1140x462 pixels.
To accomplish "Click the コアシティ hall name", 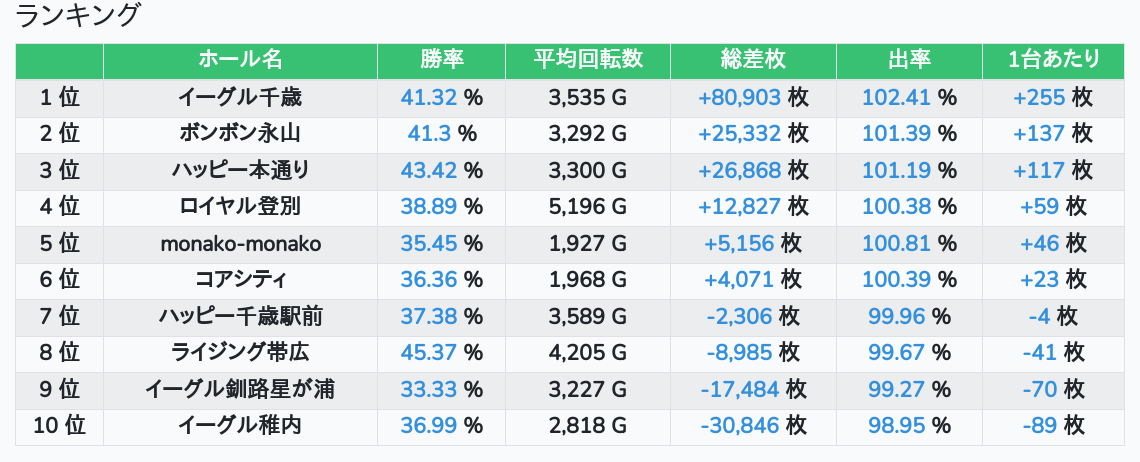I will click(x=240, y=280).
